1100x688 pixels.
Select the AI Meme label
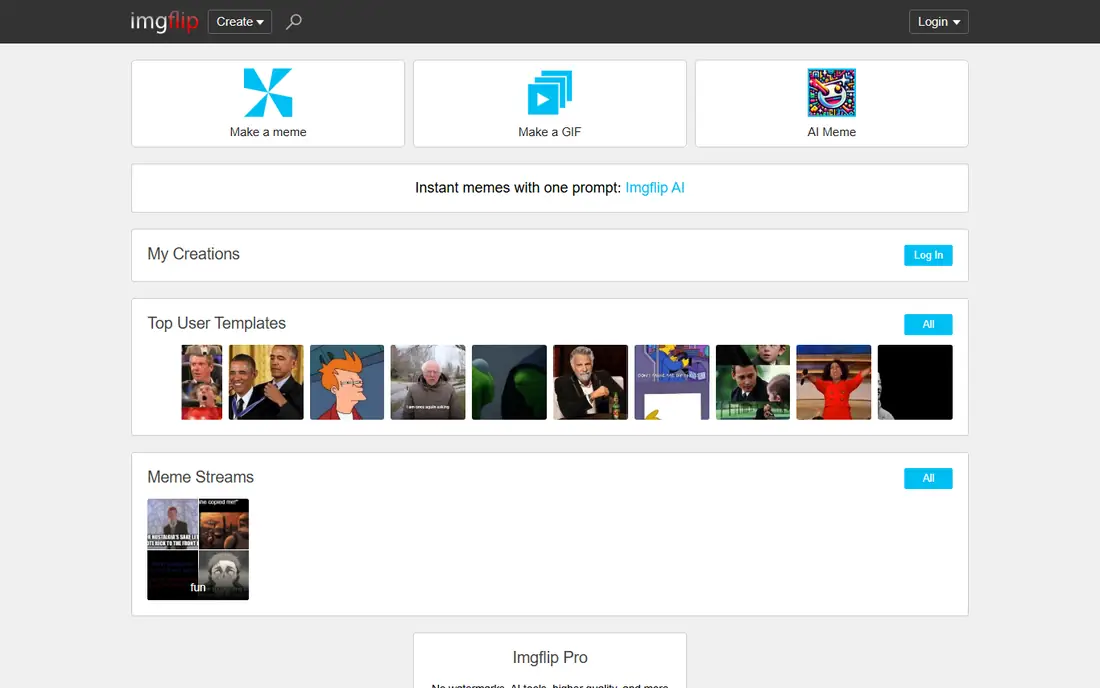tap(831, 132)
